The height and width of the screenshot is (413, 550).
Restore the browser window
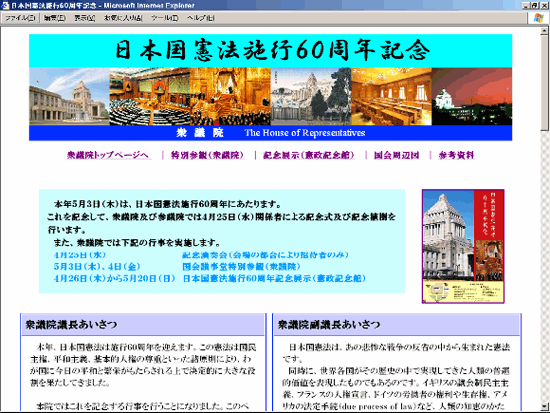pyautogui.click(x=535, y=5)
